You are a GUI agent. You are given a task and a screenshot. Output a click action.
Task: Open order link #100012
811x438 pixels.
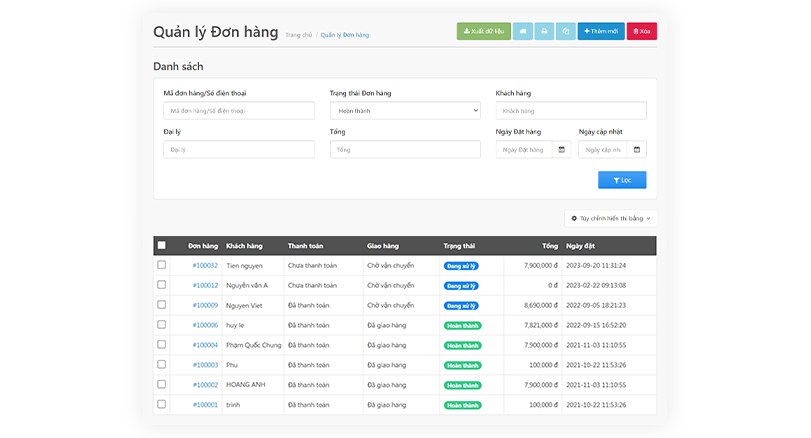click(205, 285)
